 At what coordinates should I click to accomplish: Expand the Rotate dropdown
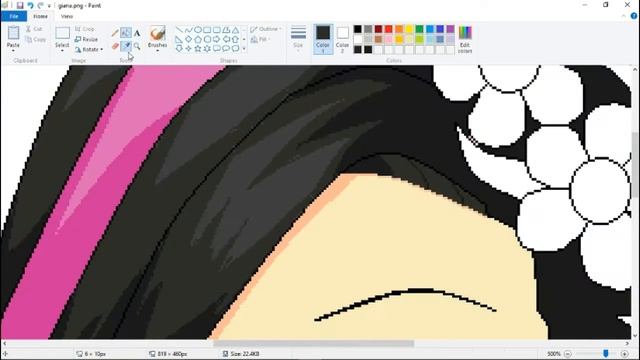102,49
